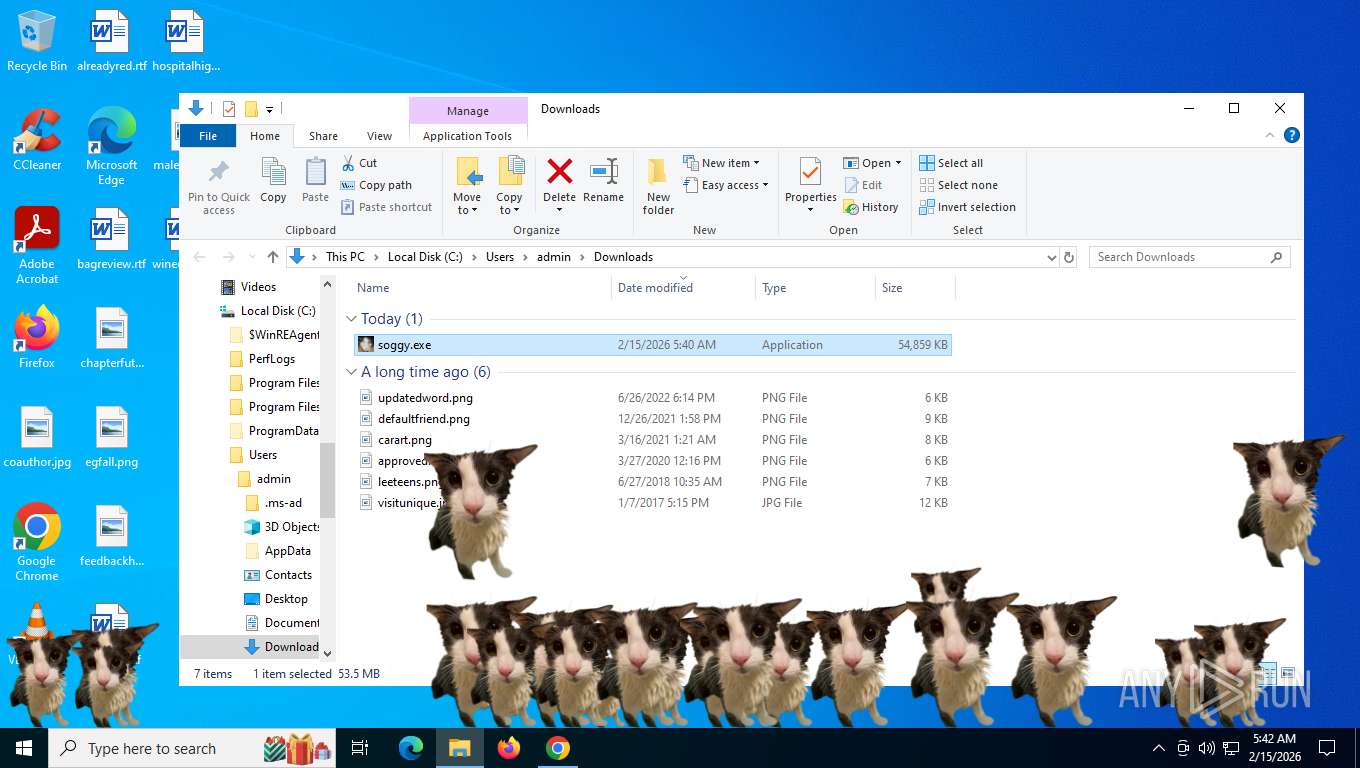The width and height of the screenshot is (1360, 768).
Task: Open the New item dropdown
Action: point(722,163)
